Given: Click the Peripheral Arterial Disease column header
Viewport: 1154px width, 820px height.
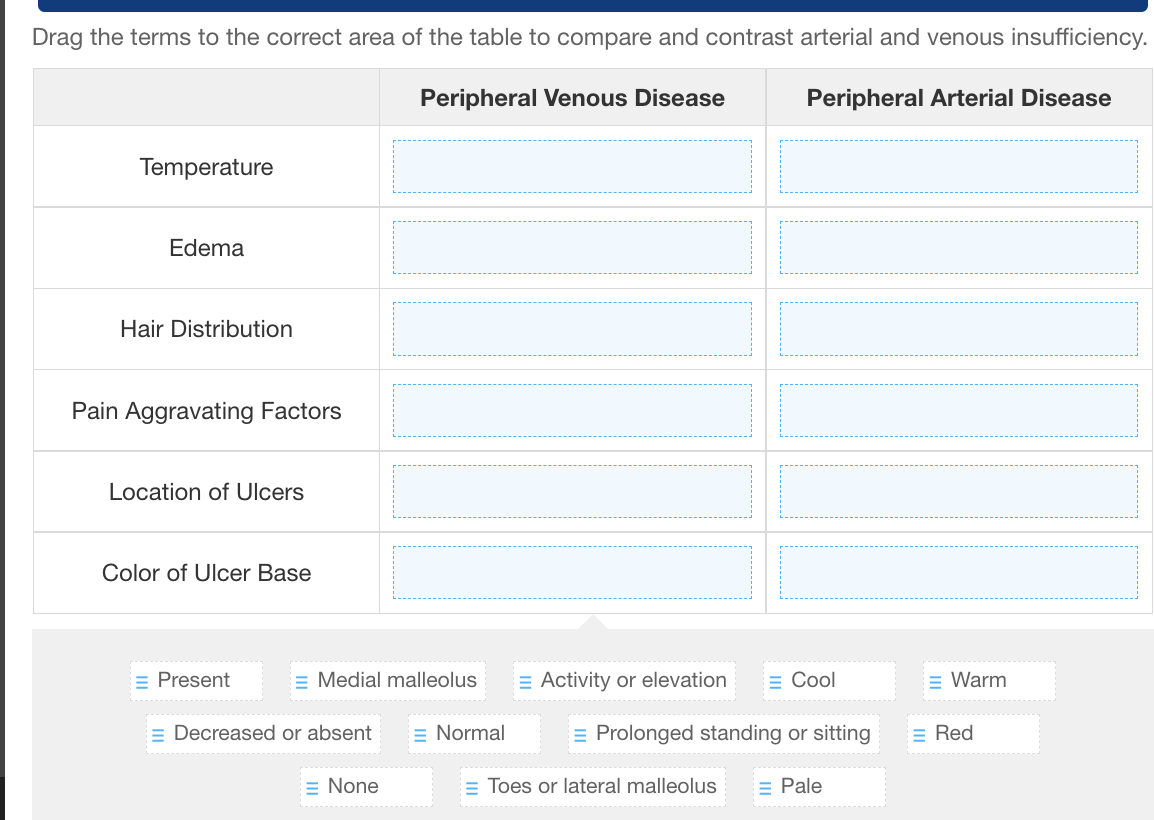Looking at the screenshot, I should pos(959,98).
